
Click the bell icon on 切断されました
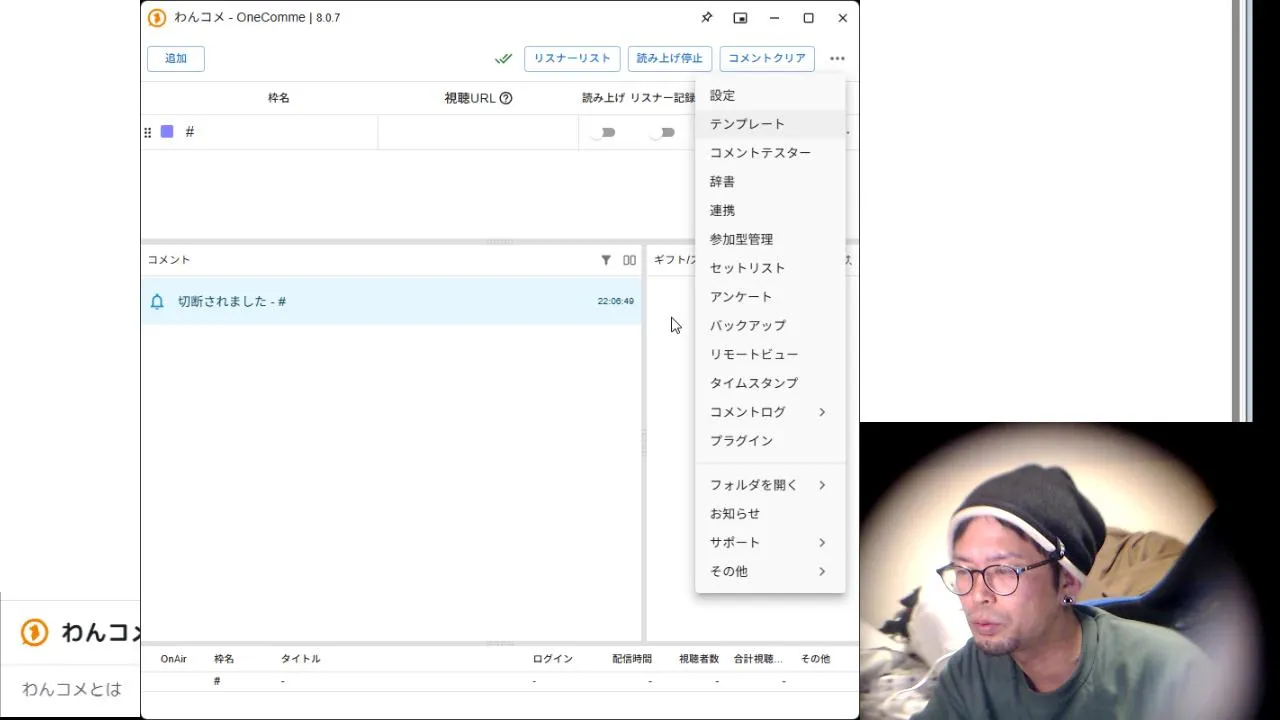[x=157, y=301]
